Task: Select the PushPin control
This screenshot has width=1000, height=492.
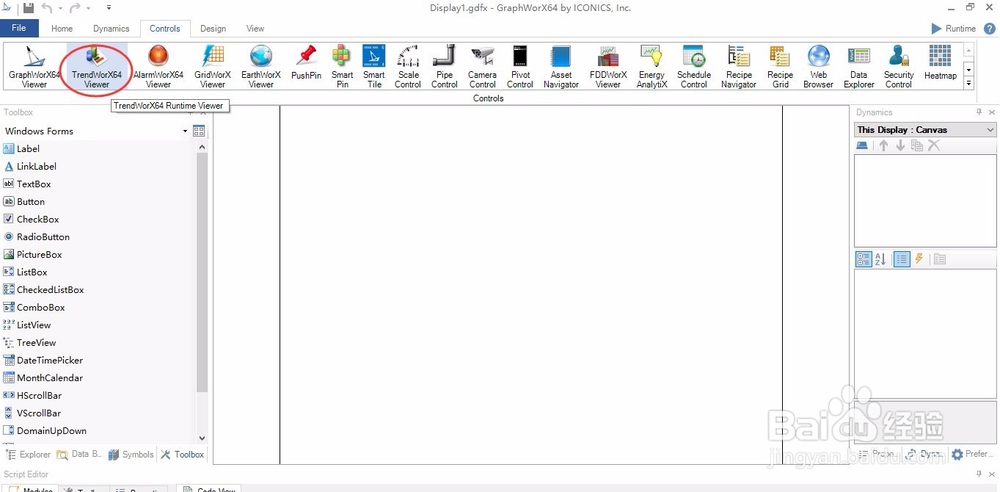Action: coord(306,63)
